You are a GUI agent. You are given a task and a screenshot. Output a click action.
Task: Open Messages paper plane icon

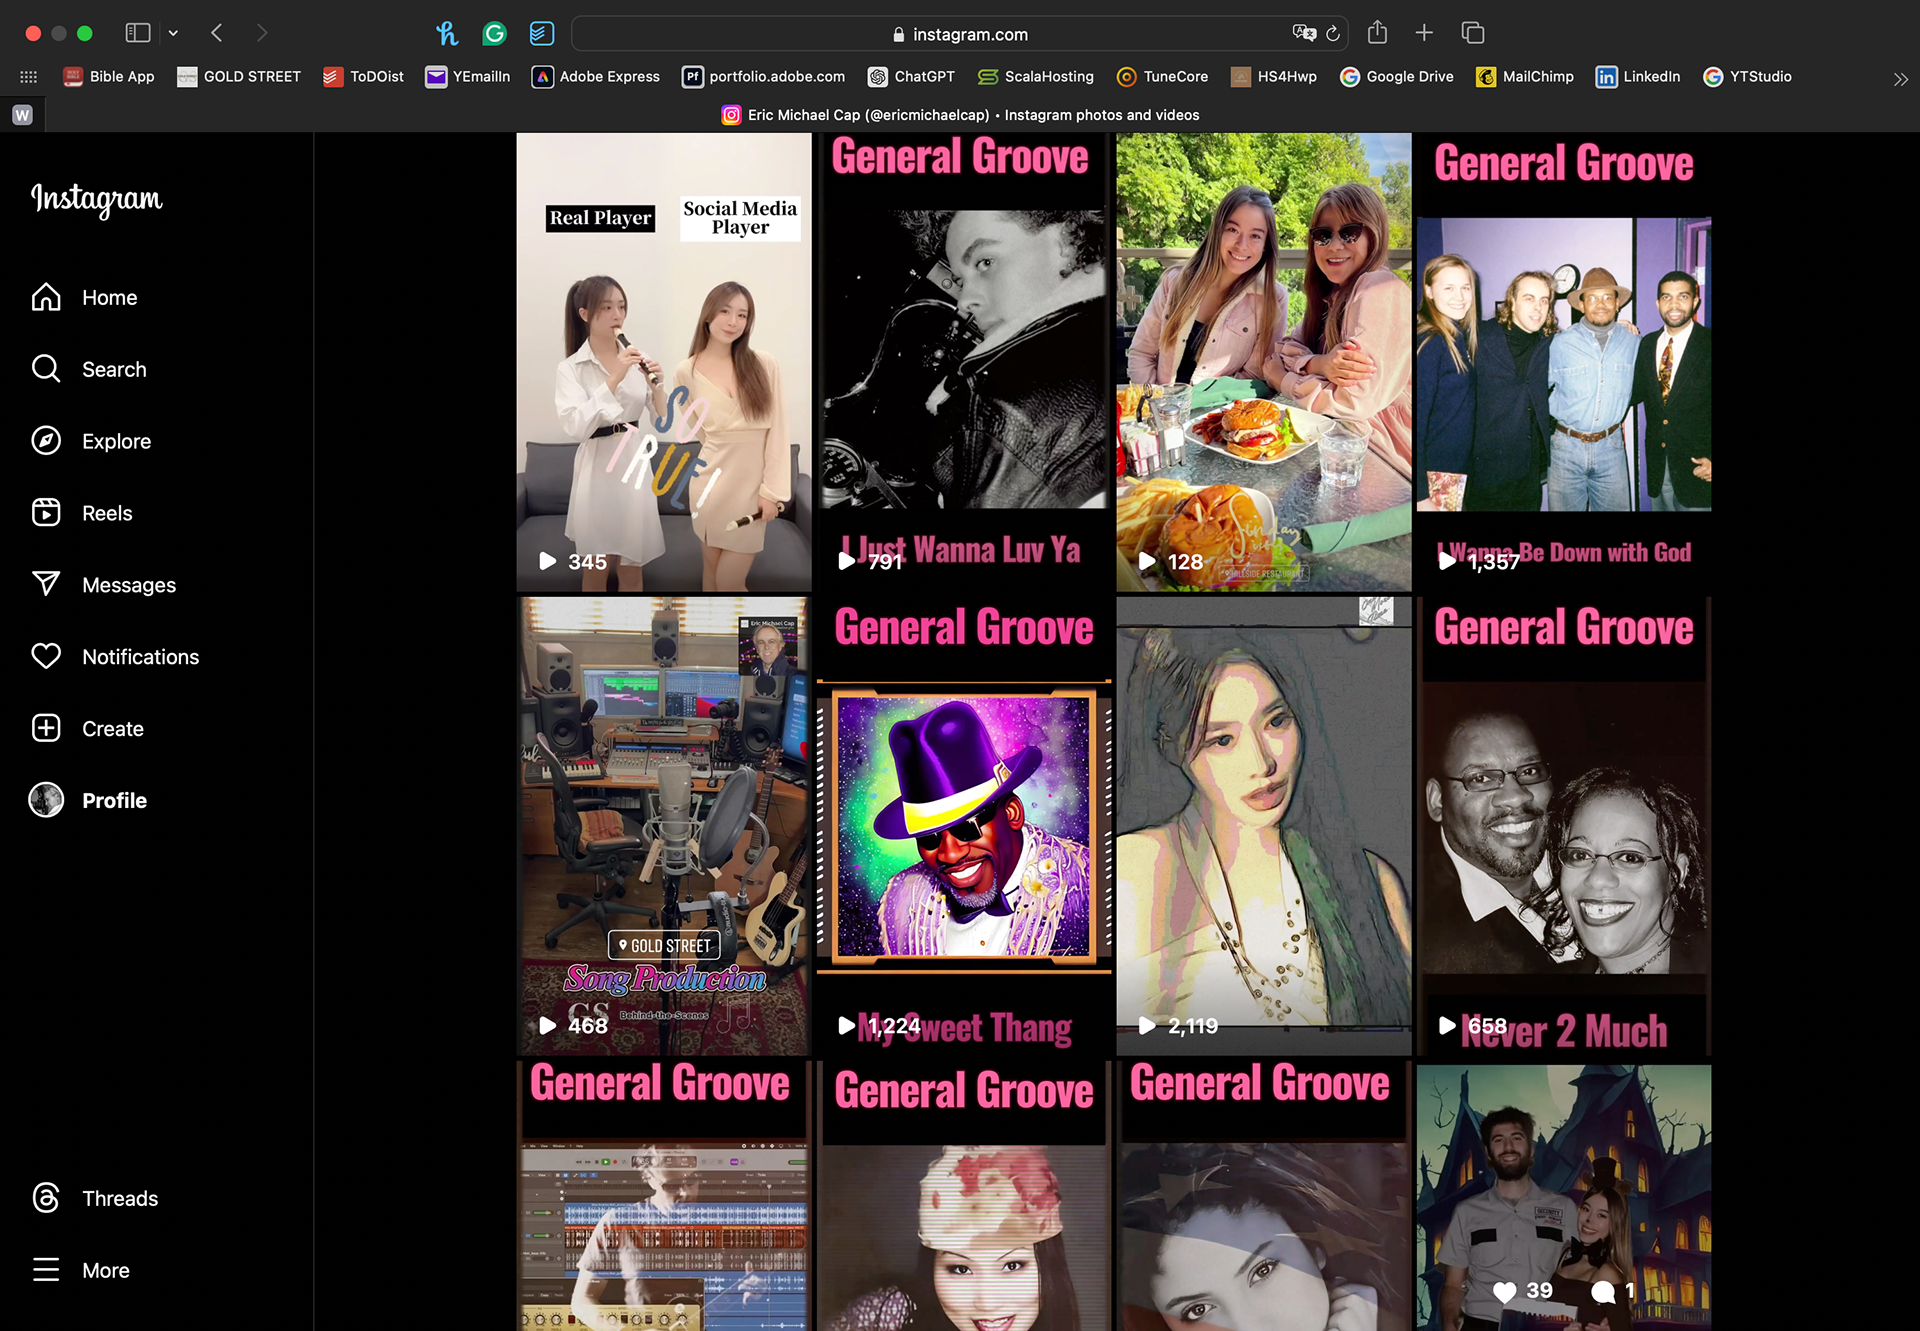coord(46,584)
